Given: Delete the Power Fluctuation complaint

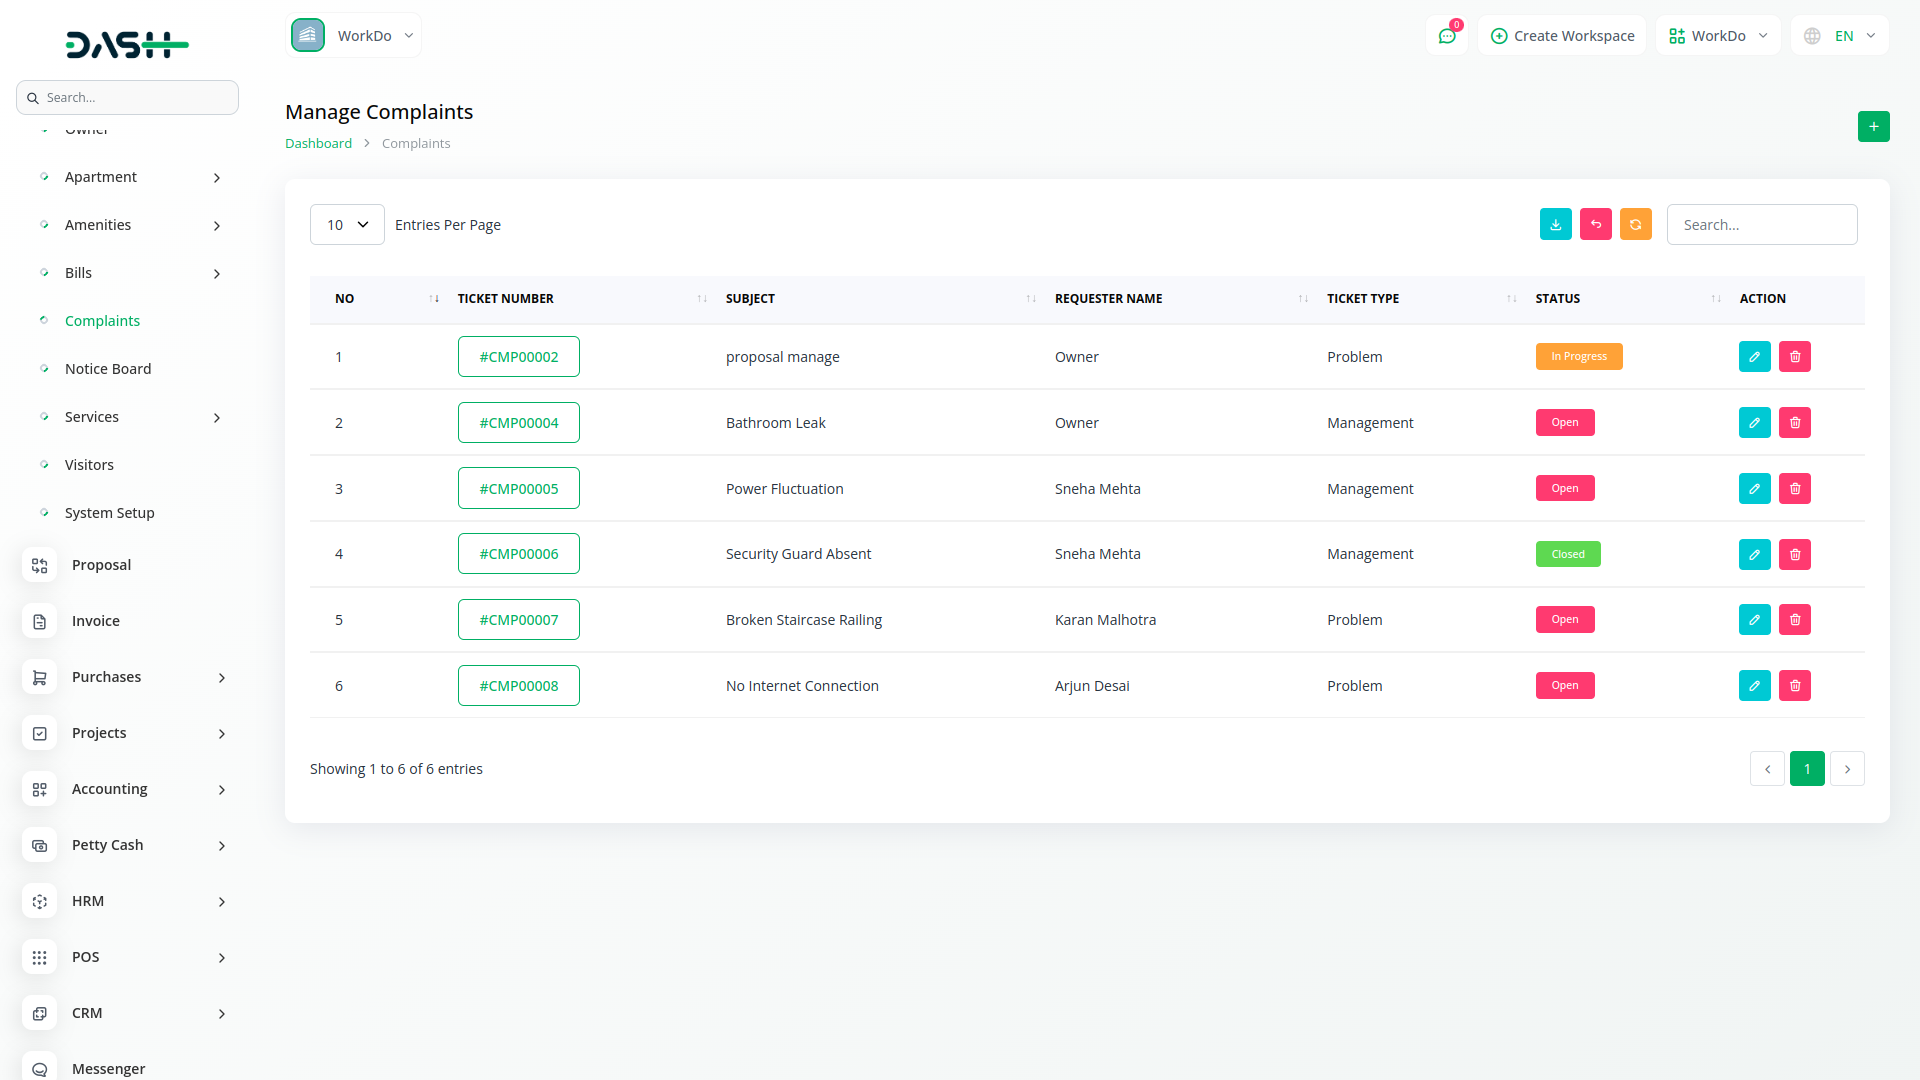Looking at the screenshot, I should coord(1794,489).
